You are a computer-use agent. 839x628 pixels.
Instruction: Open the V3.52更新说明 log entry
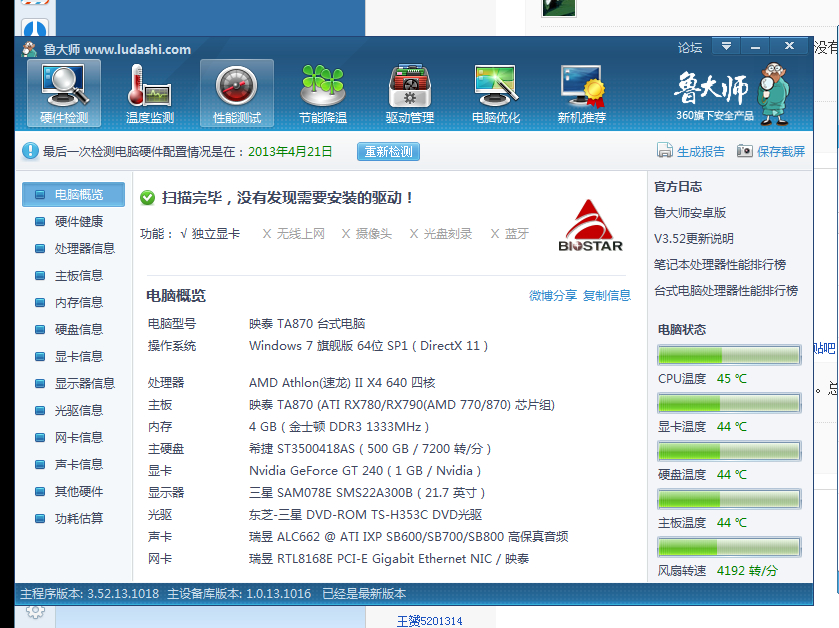click(x=693, y=239)
